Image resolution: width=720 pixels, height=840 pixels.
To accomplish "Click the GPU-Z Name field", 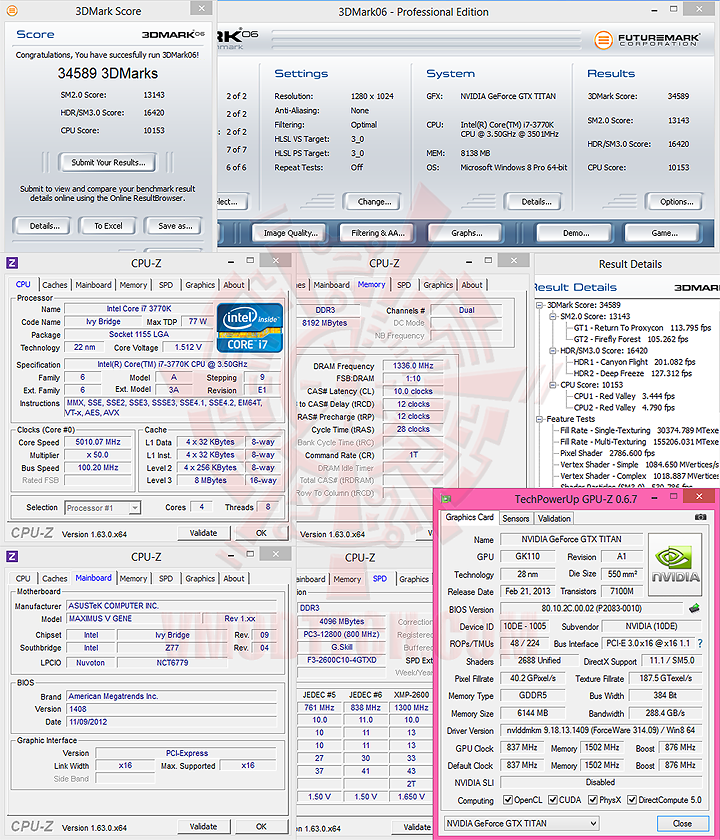I will tap(572, 539).
